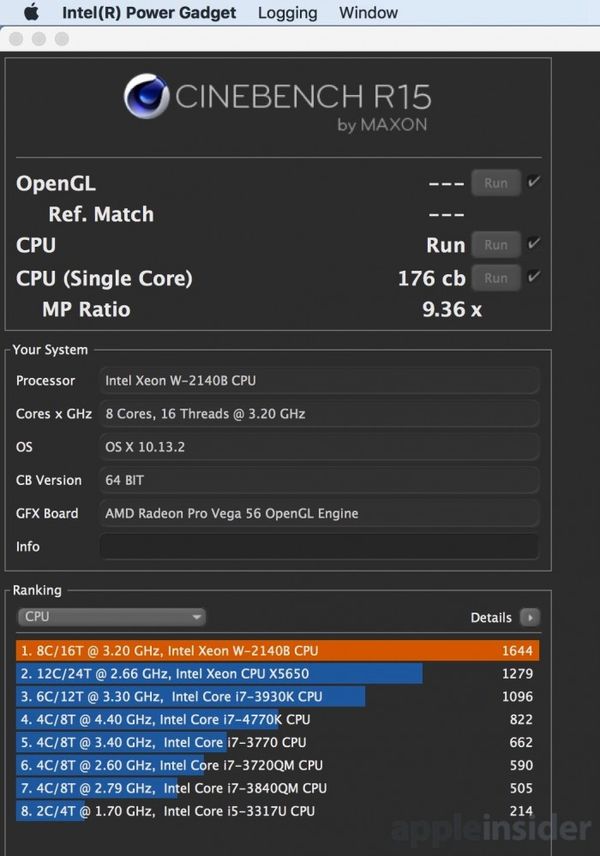Run the OpenGL benchmark
The image size is (600, 856).
[496, 183]
